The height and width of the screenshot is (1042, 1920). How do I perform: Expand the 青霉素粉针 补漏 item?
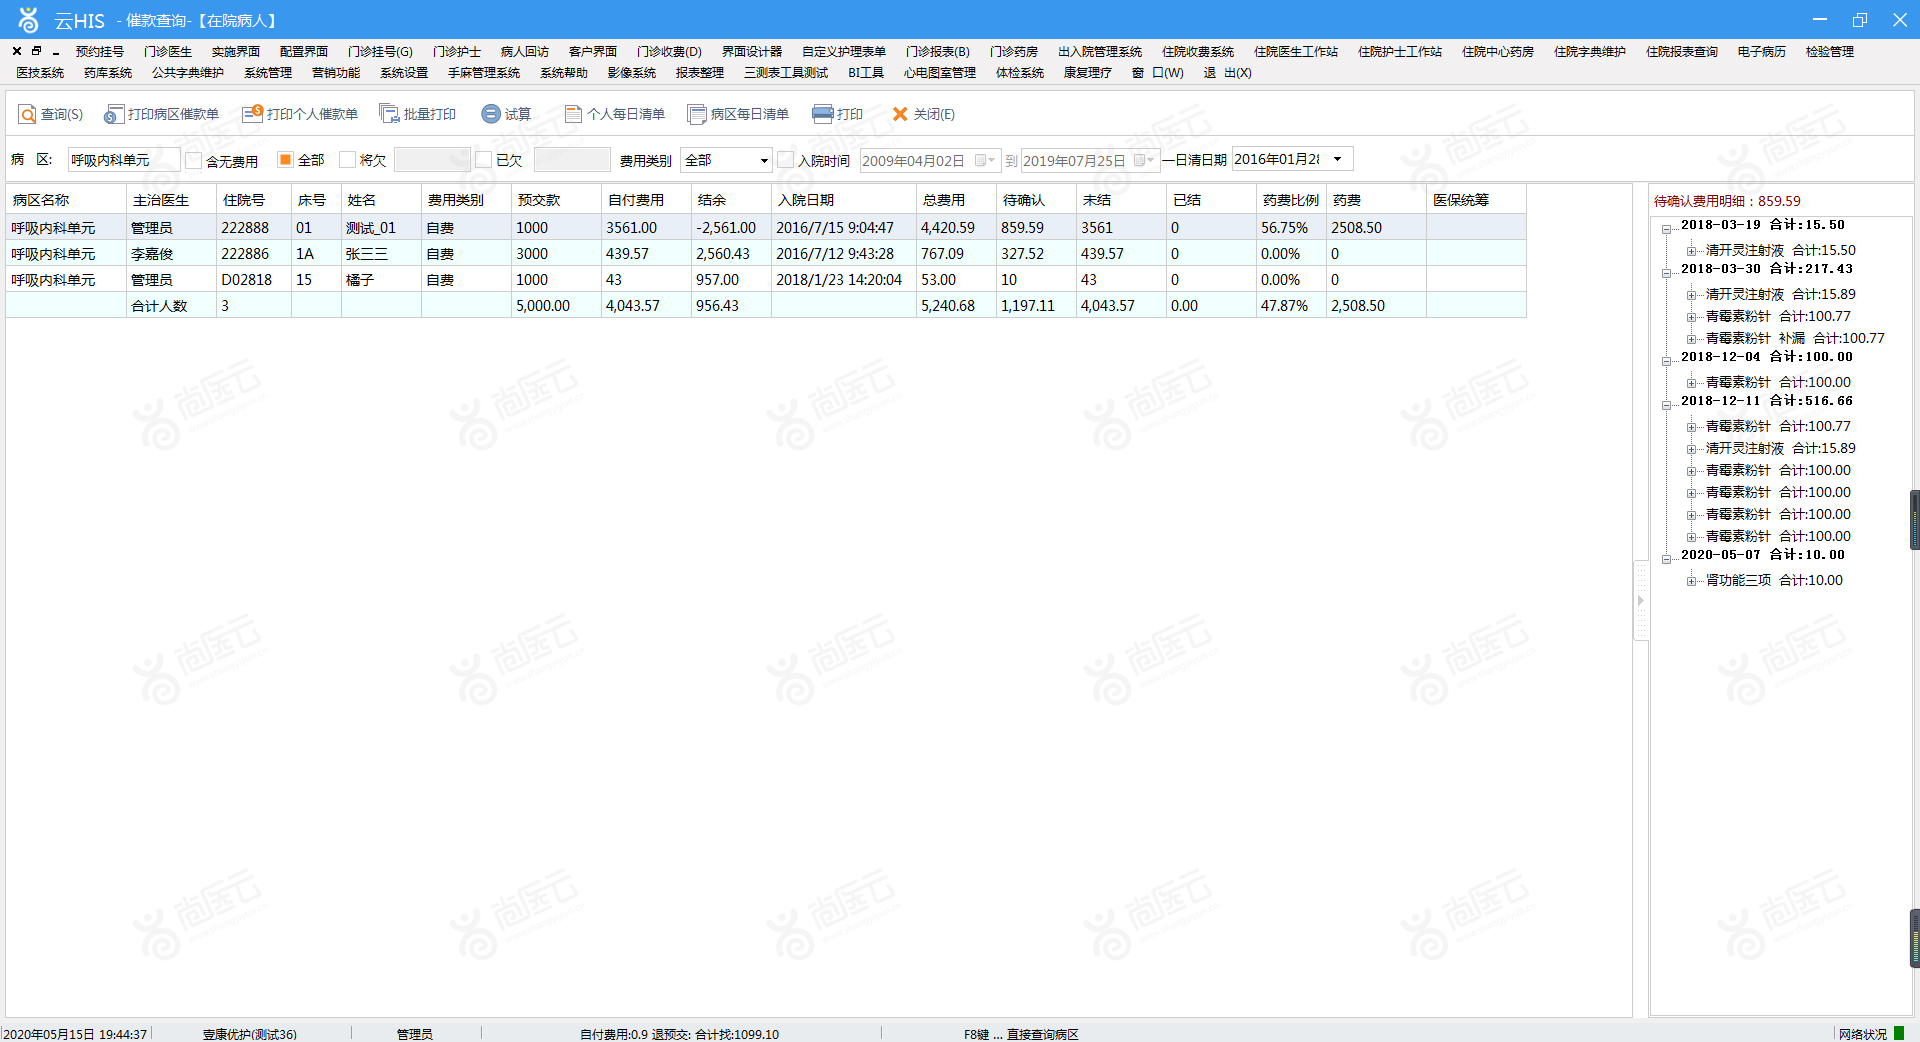[1691, 339]
